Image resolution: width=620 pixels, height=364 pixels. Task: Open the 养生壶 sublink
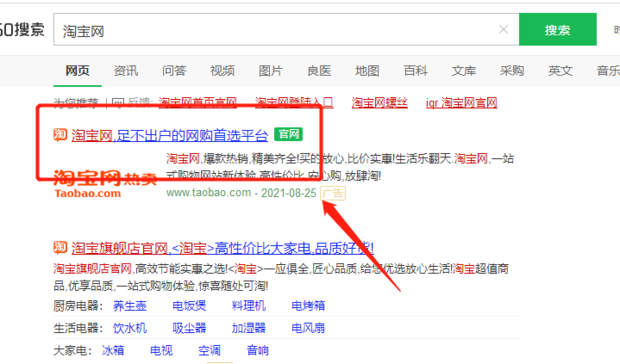point(130,306)
